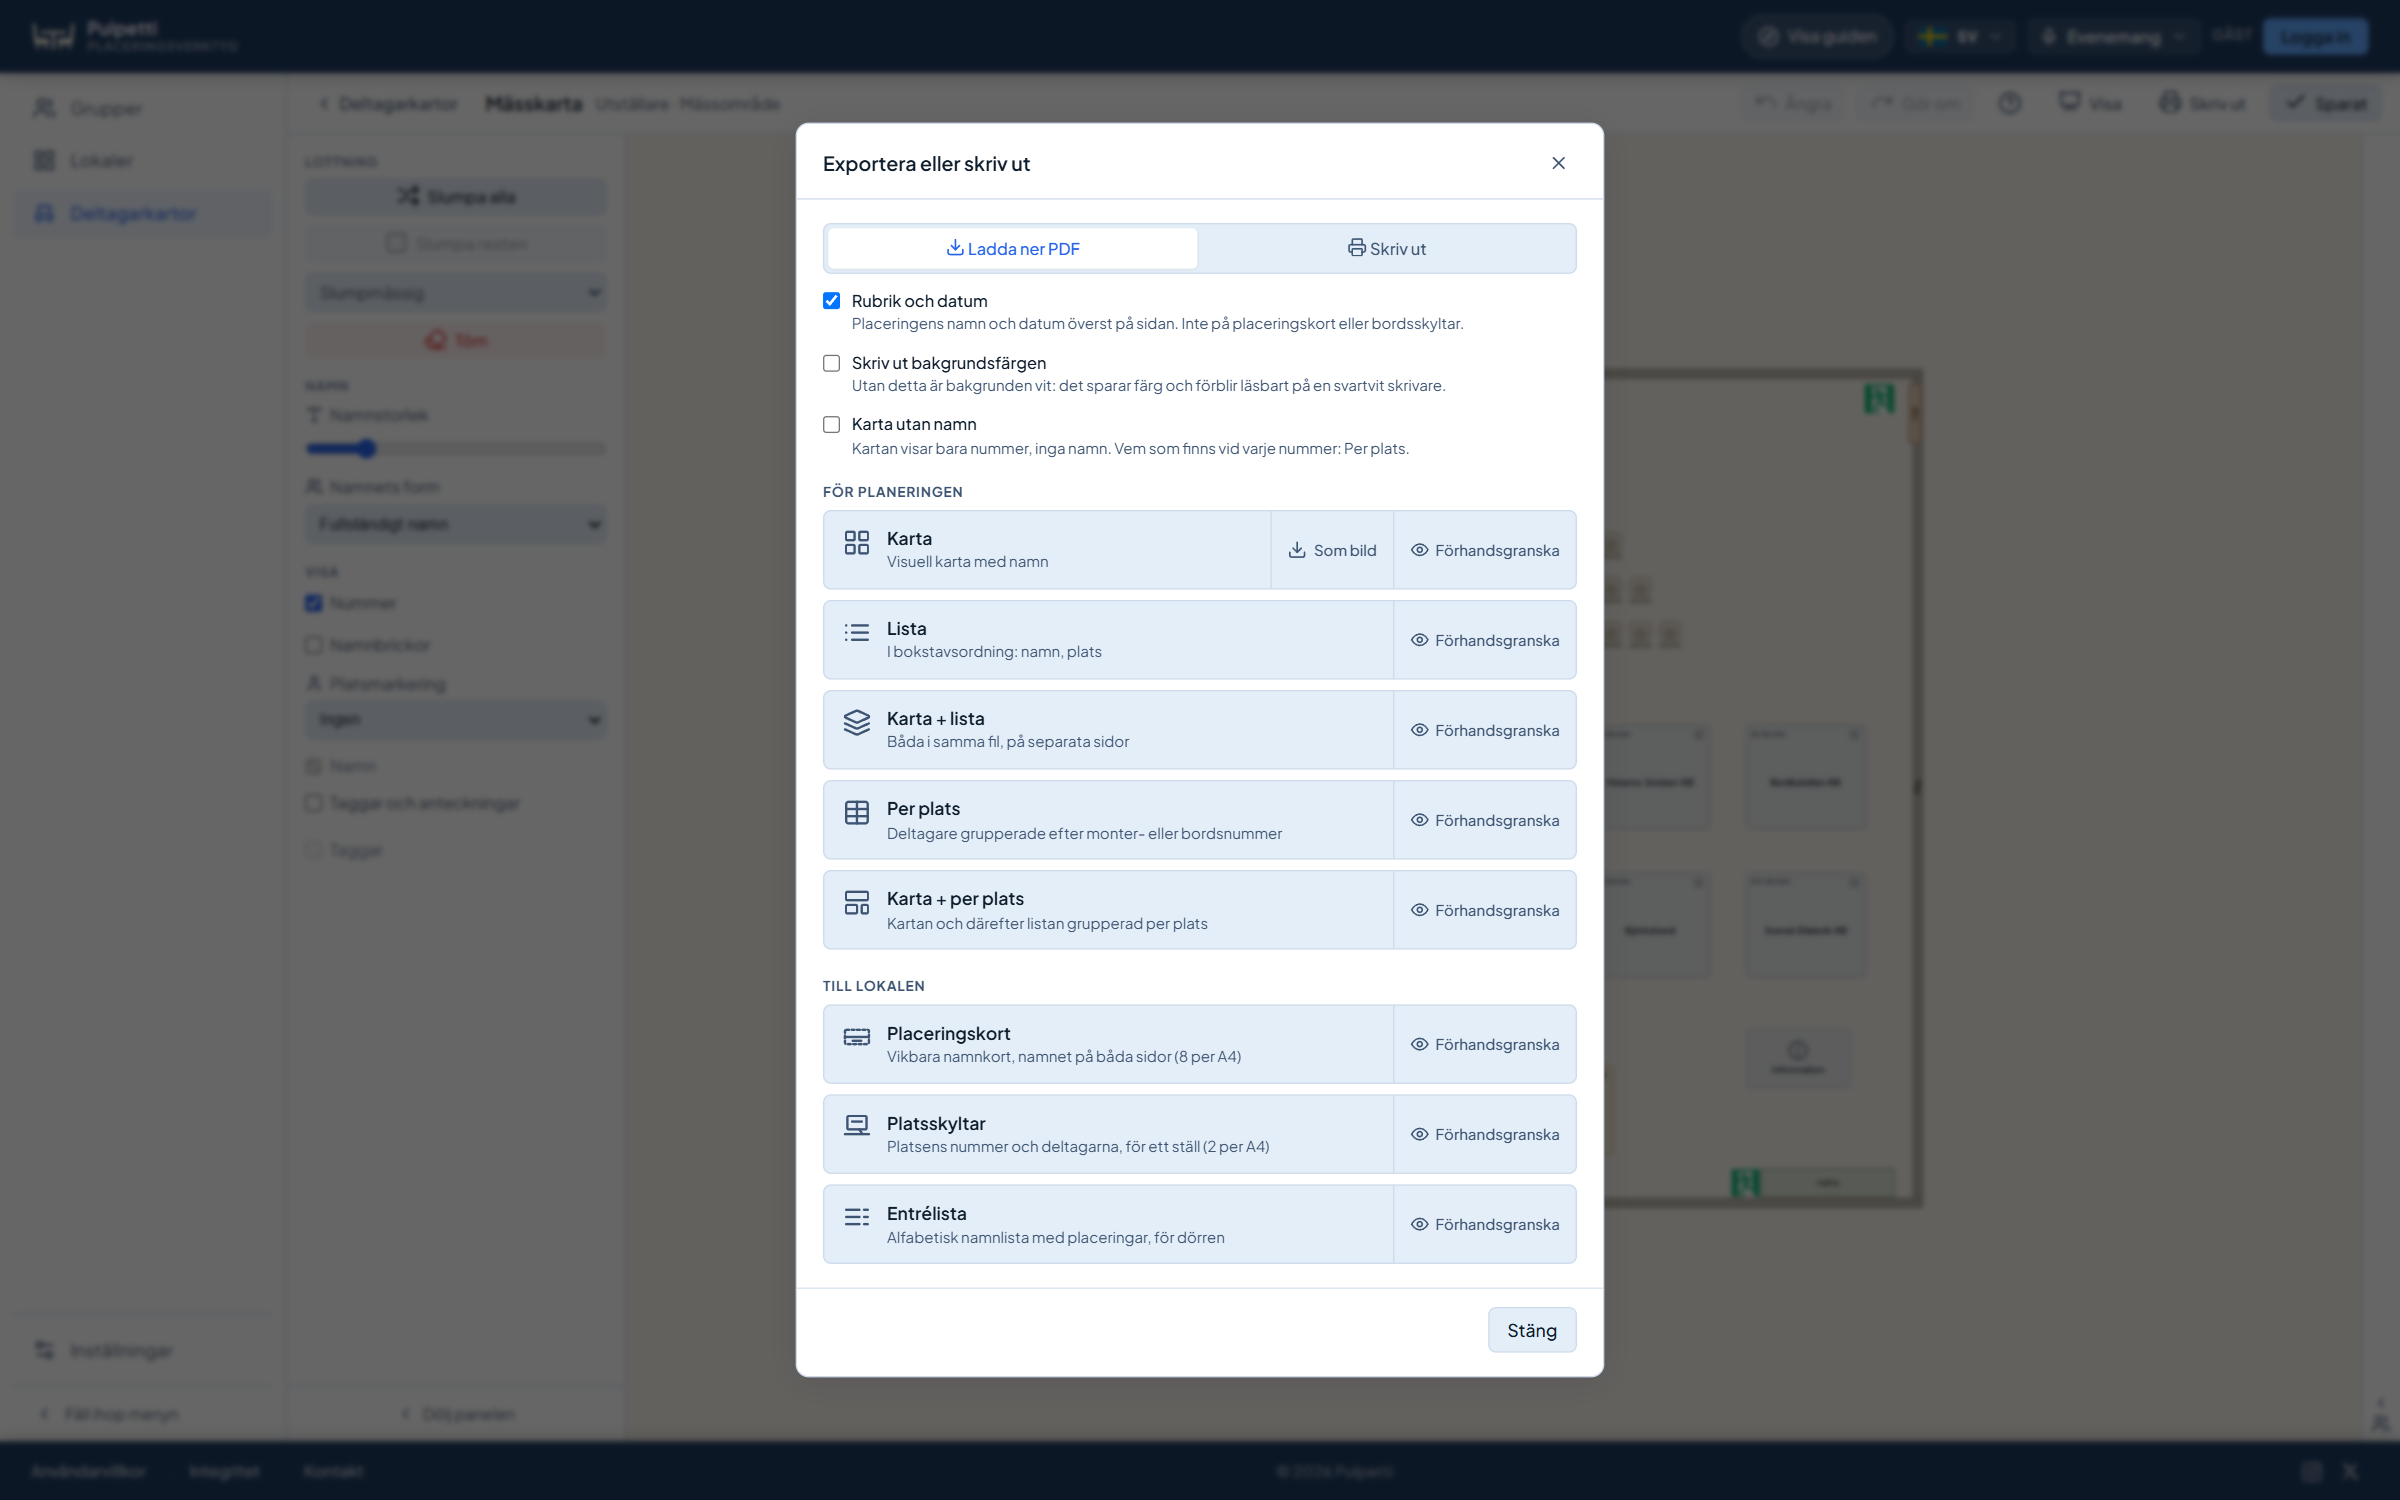Click the Placeringskort card icon
The height and width of the screenshot is (1500, 2400).
(x=857, y=1037)
